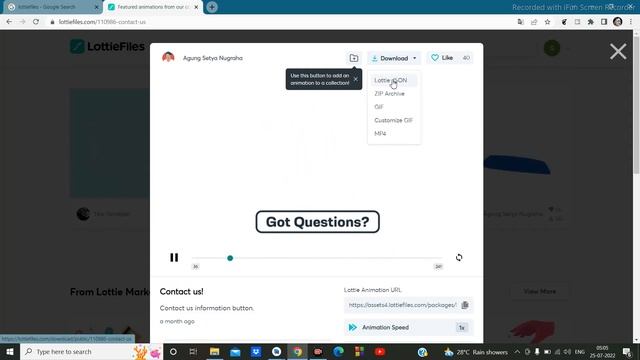Open Agung Setya Nugraha's avatar profile
The width and height of the screenshot is (640, 360).
pos(168,58)
